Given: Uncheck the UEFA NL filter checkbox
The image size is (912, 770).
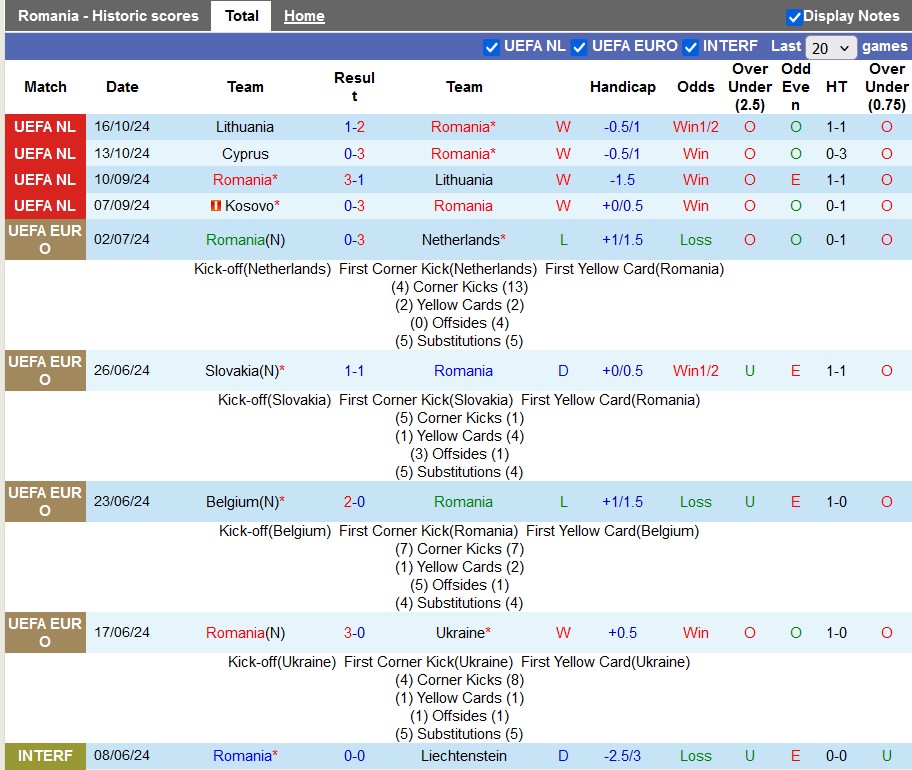Looking at the screenshot, I should pos(491,47).
